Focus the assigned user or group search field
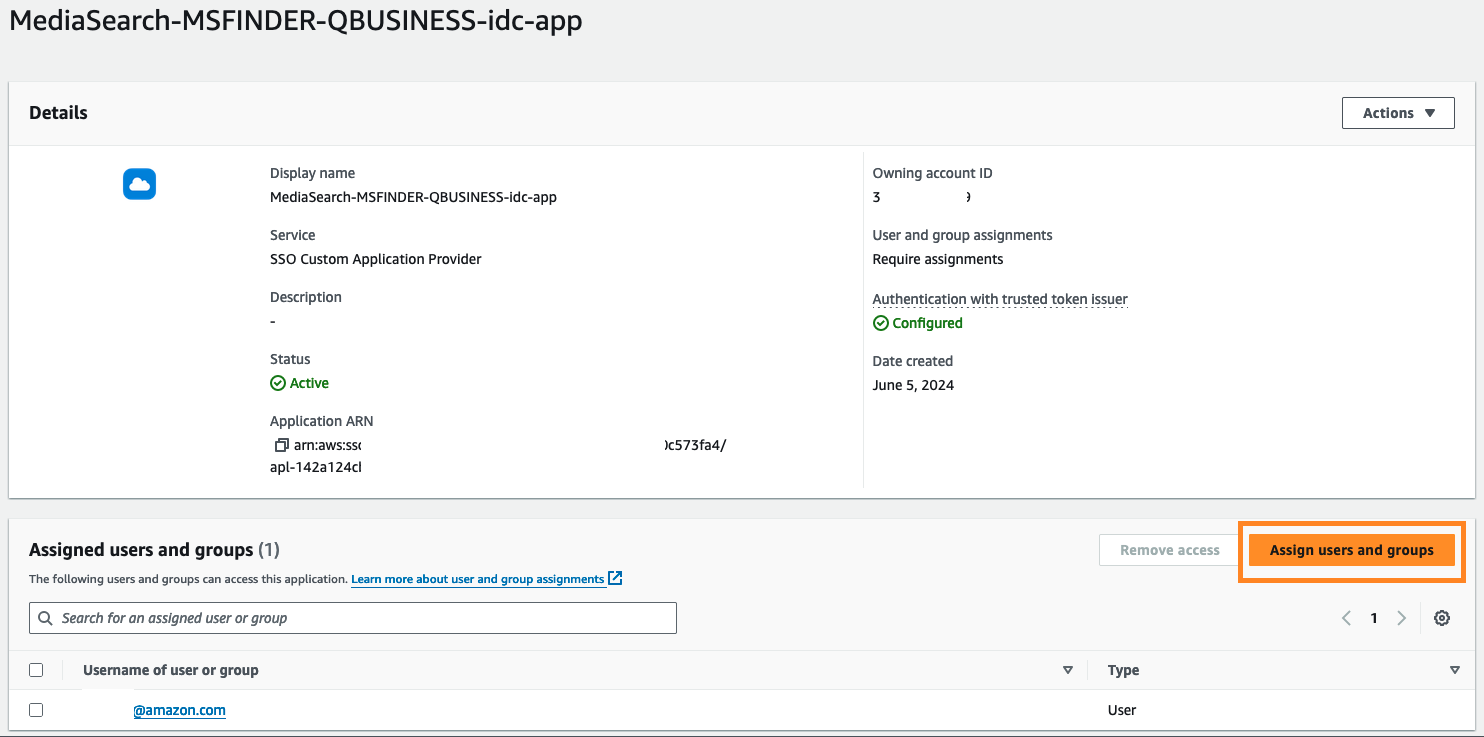The image size is (1484, 737). [353, 618]
